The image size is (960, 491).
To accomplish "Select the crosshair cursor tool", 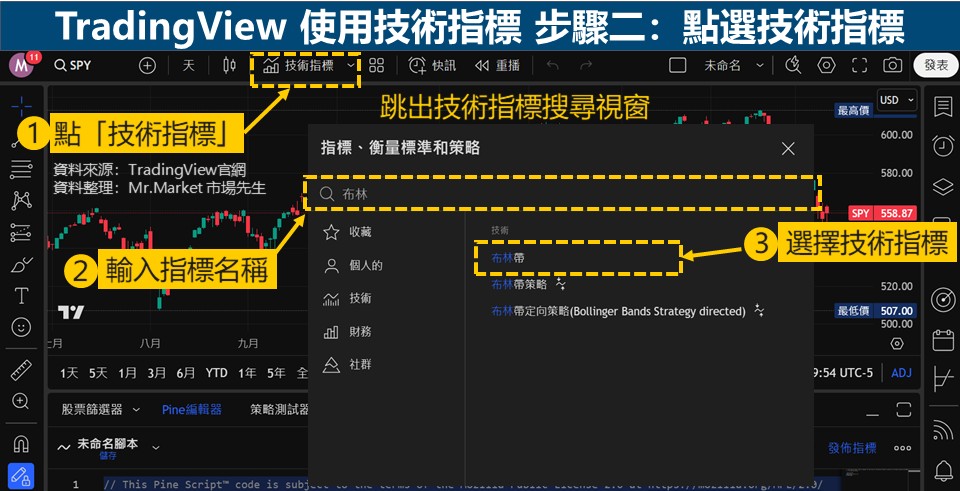I will [x=21, y=106].
